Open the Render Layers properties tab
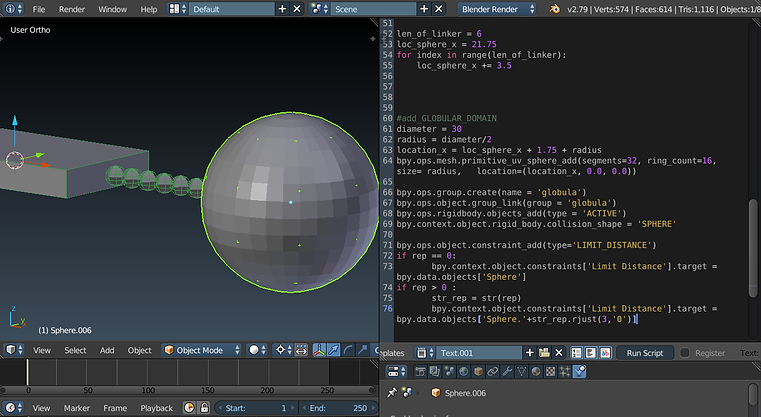Screen dimensions: 761x417 (x=434, y=371)
